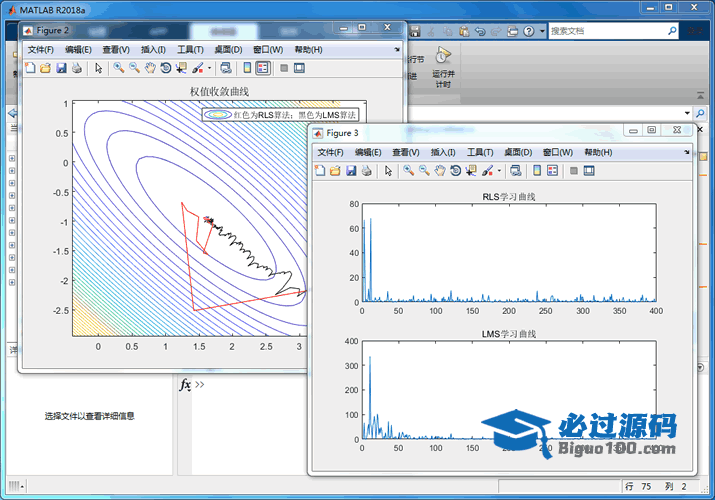
Task: Open address bar dropdown arrow in MATLAB
Action: (687, 113)
